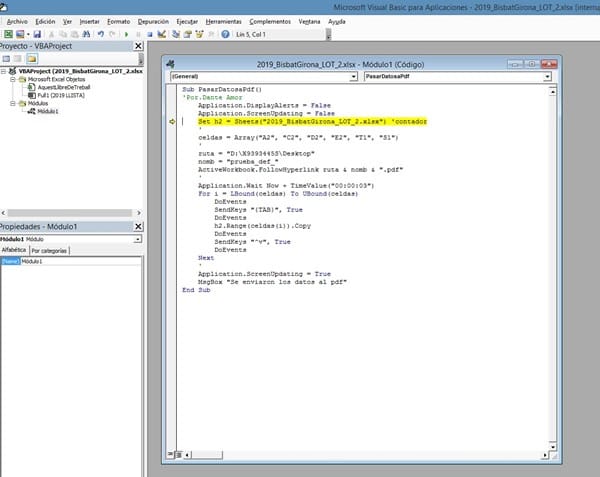The image size is (600, 477).
Task: Run macro with the green play icon
Action: coord(125,34)
